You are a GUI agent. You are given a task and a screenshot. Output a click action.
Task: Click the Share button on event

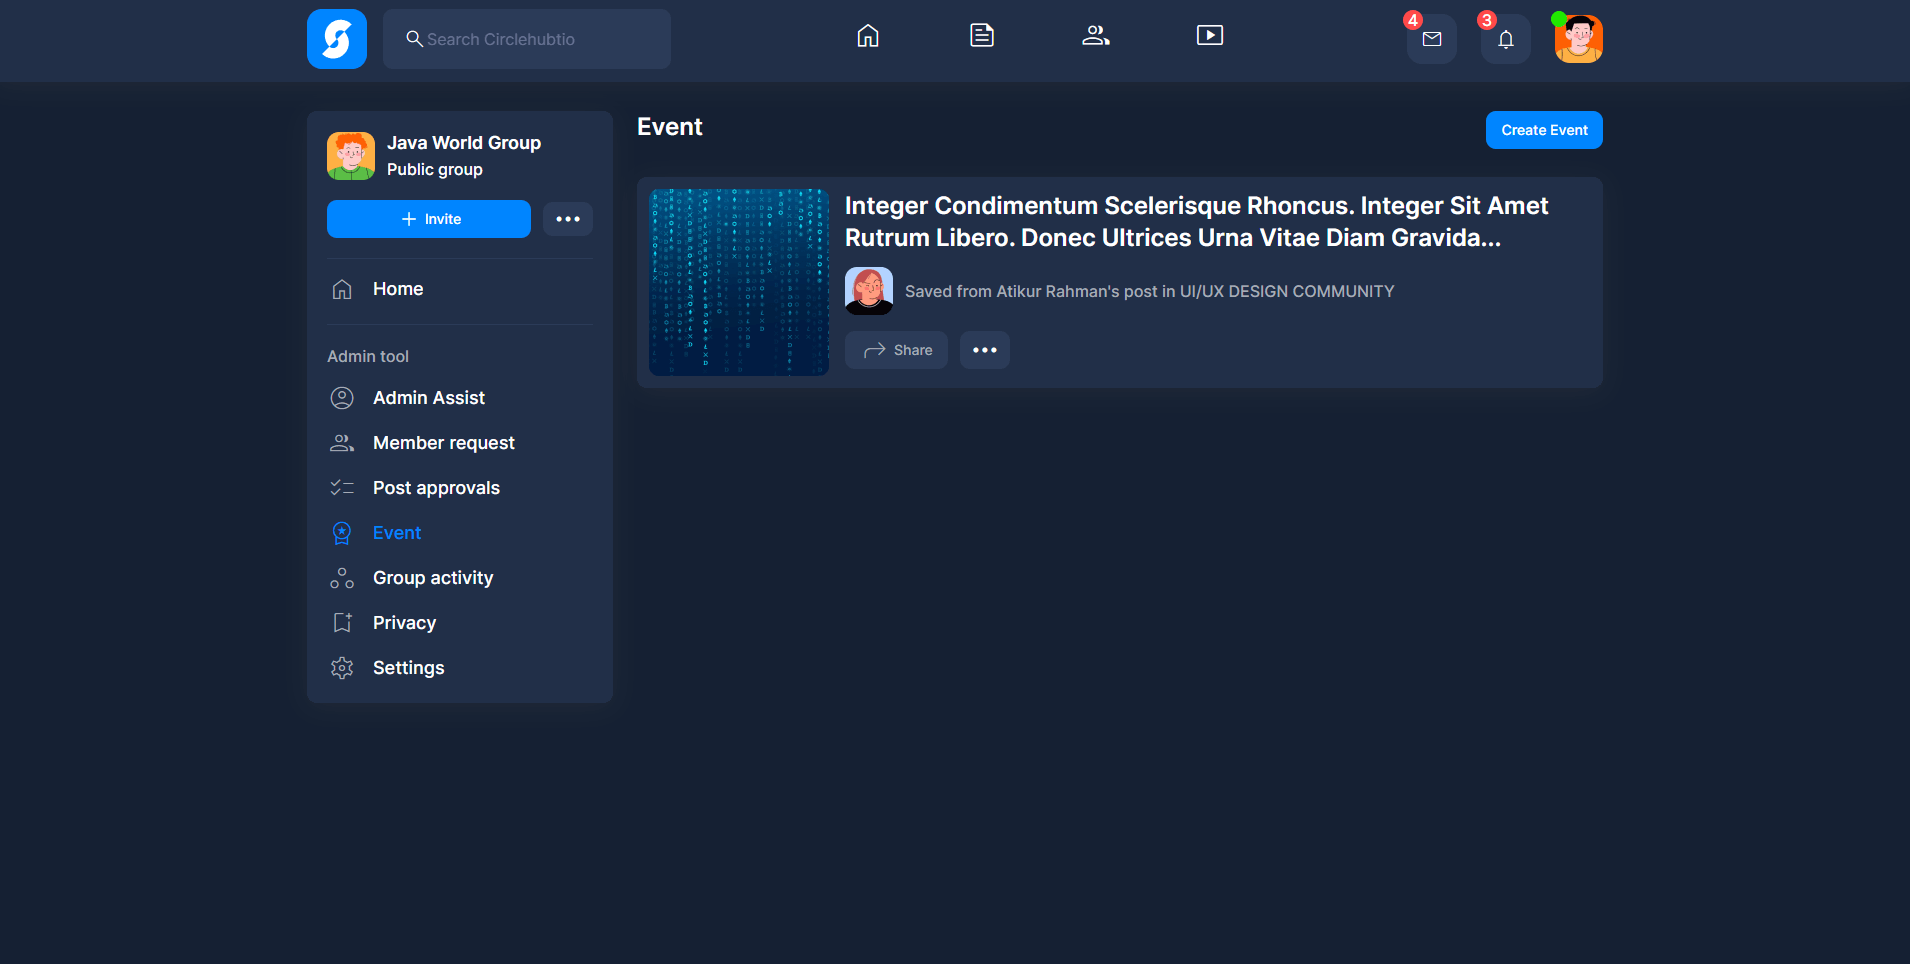(x=896, y=350)
